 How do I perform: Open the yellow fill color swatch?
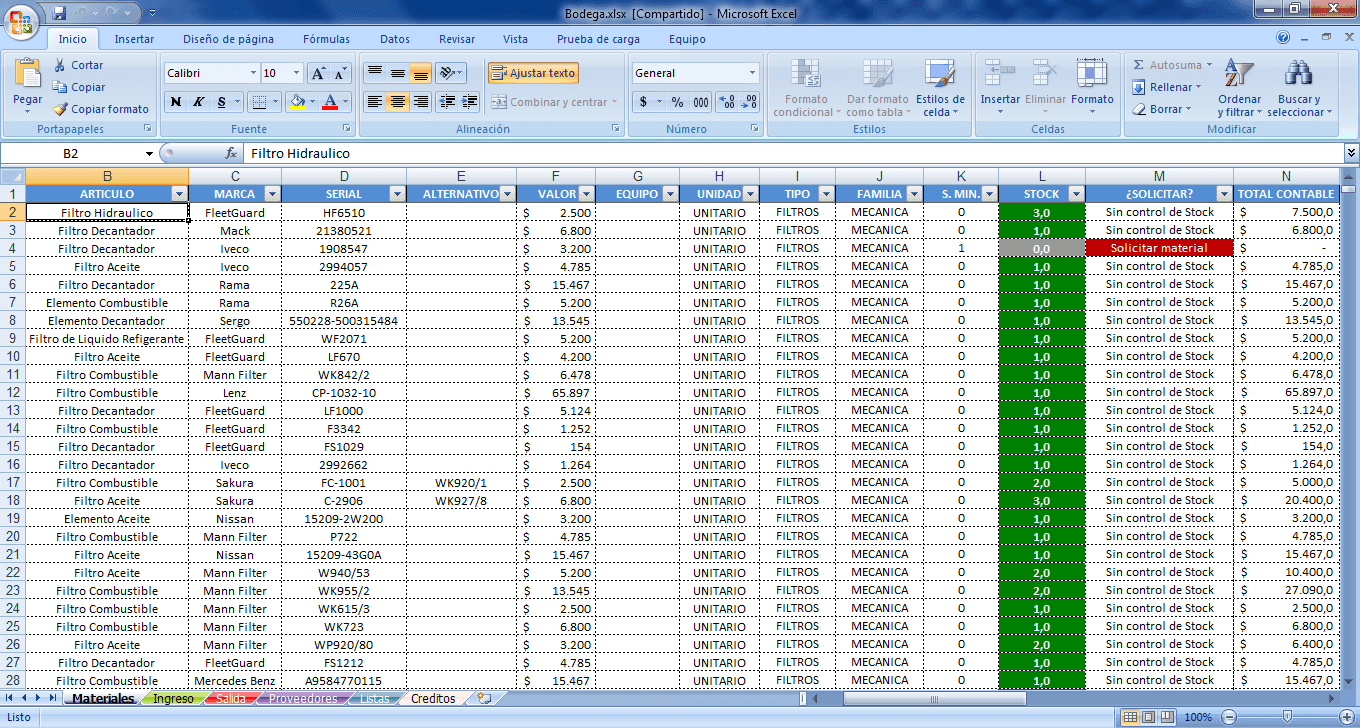click(x=295, y=102)
